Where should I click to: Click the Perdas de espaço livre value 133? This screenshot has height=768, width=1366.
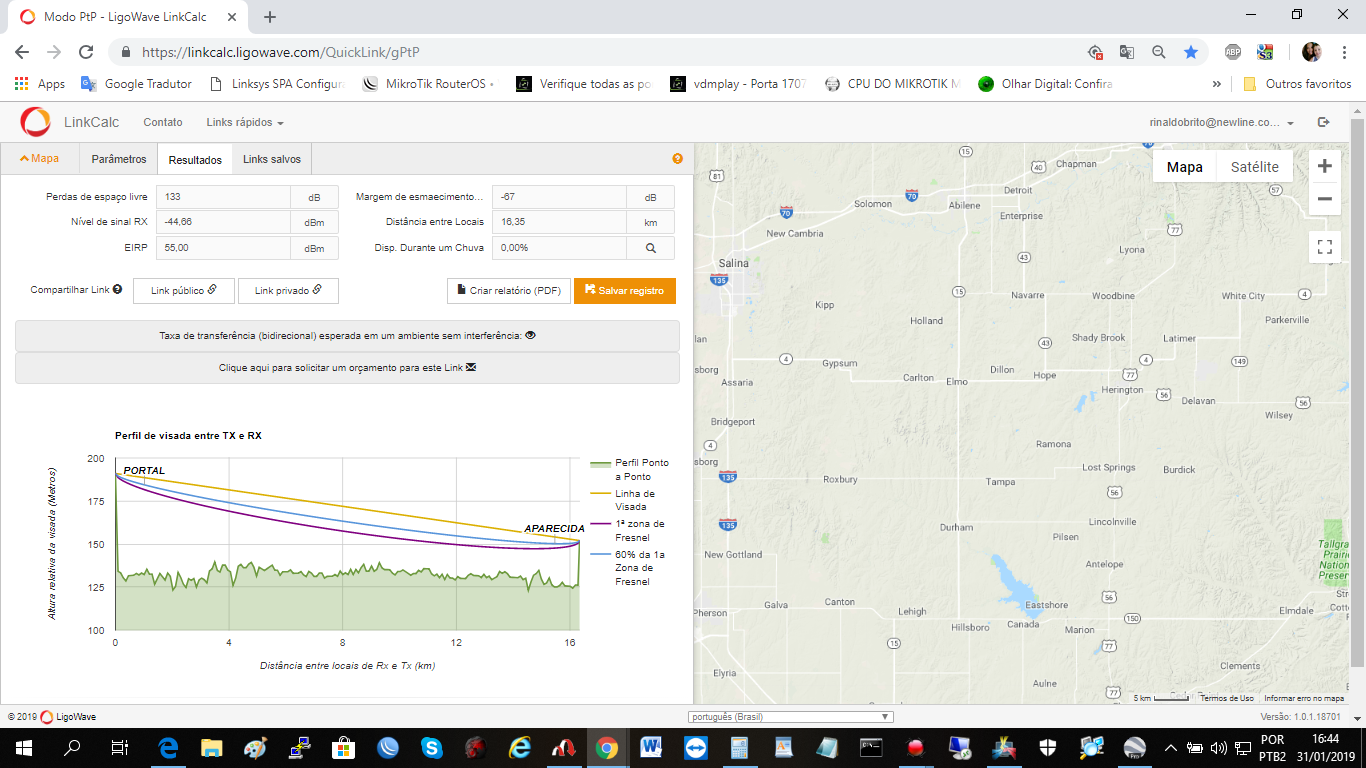tap(224, 197)
